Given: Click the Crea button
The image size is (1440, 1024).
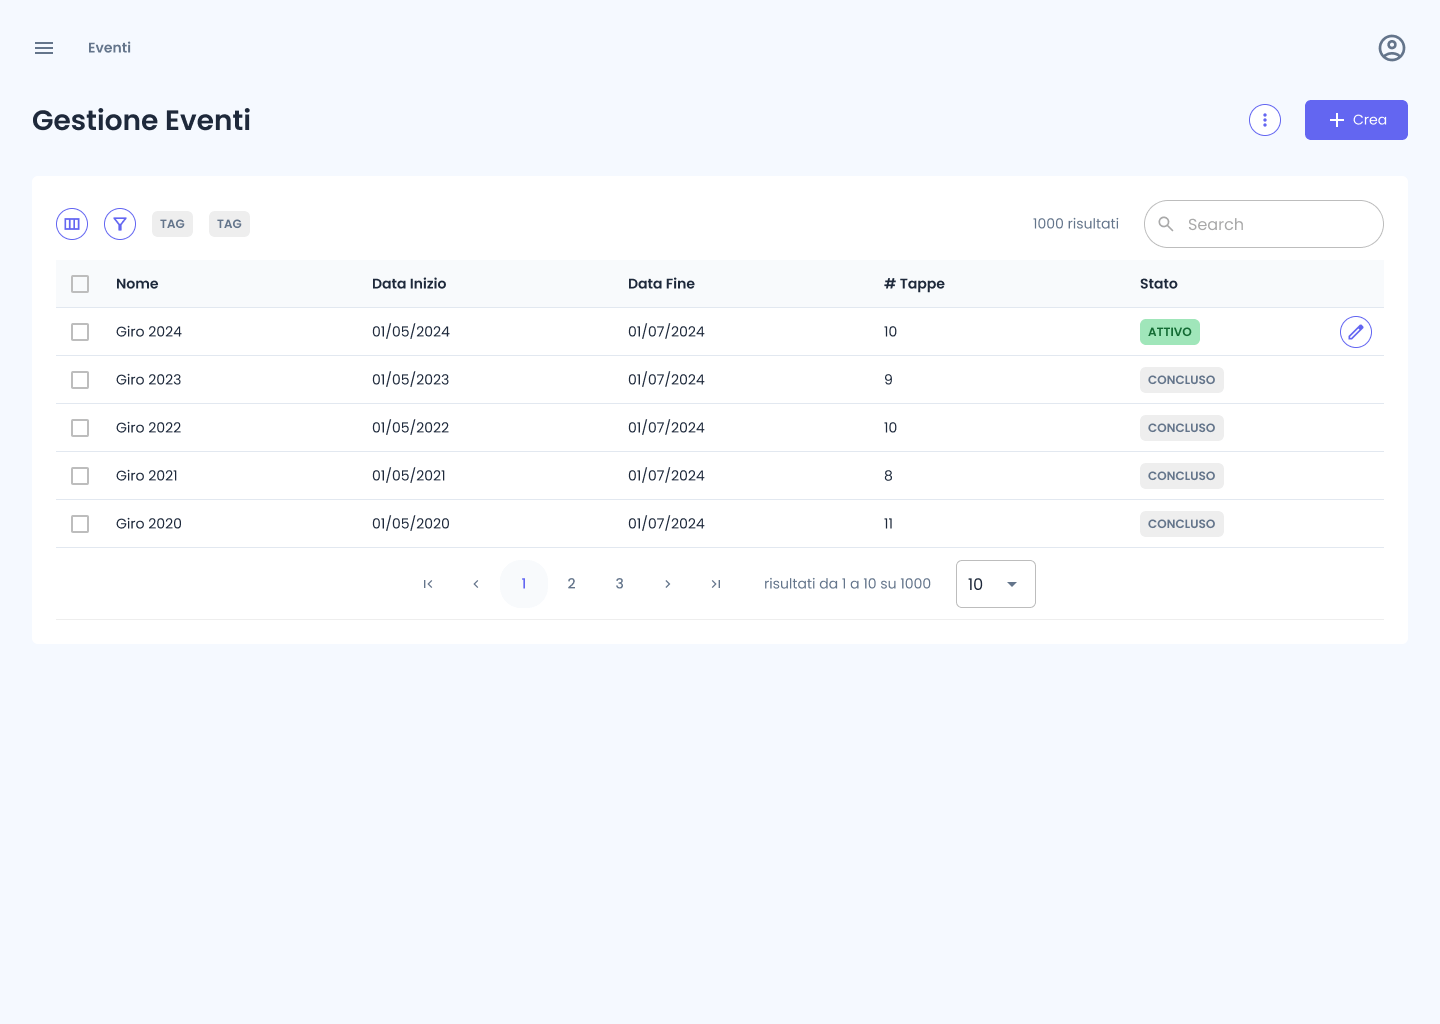Looking at the screenshot, I should tap(1356, 120).
